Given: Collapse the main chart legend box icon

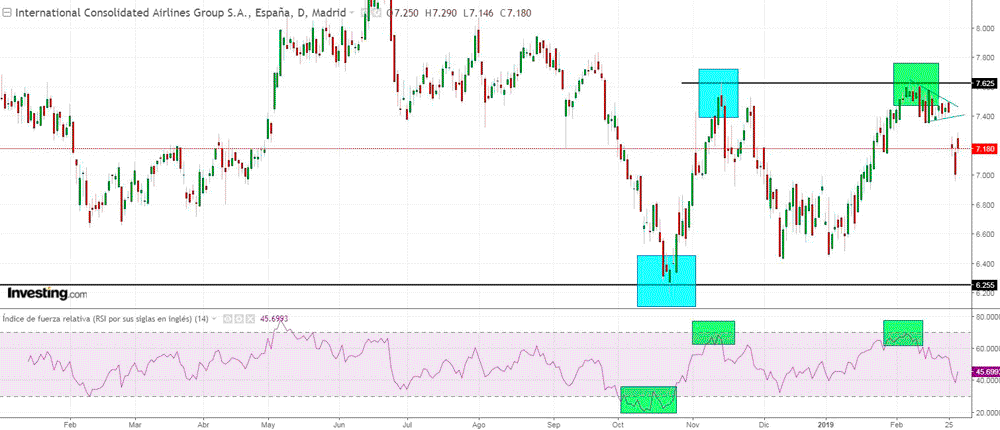Looking at the screenshot, I should point(6,13).
